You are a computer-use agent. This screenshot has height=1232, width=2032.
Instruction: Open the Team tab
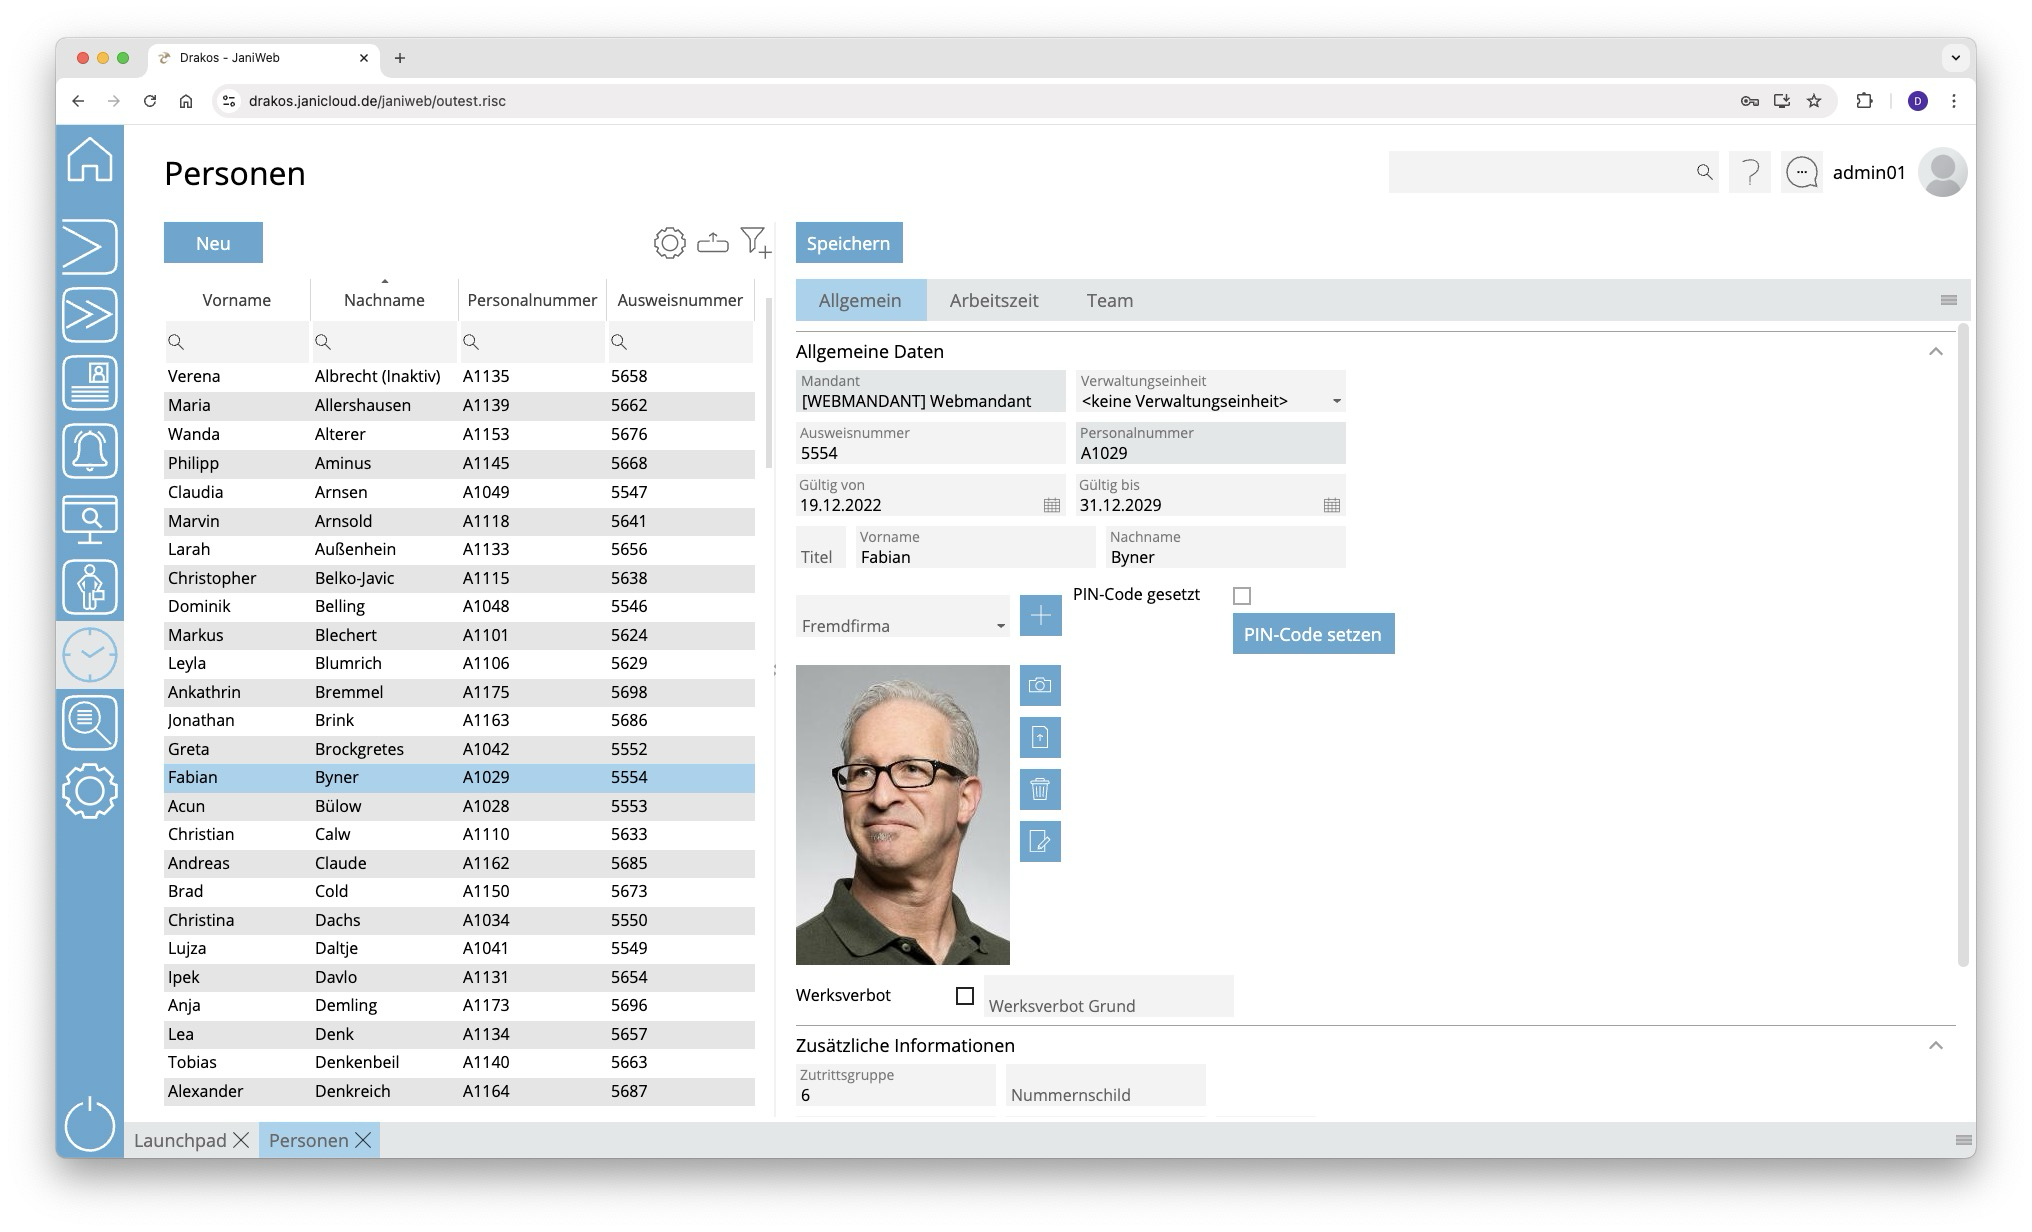pyautogui.click(x=1109, y=301)
